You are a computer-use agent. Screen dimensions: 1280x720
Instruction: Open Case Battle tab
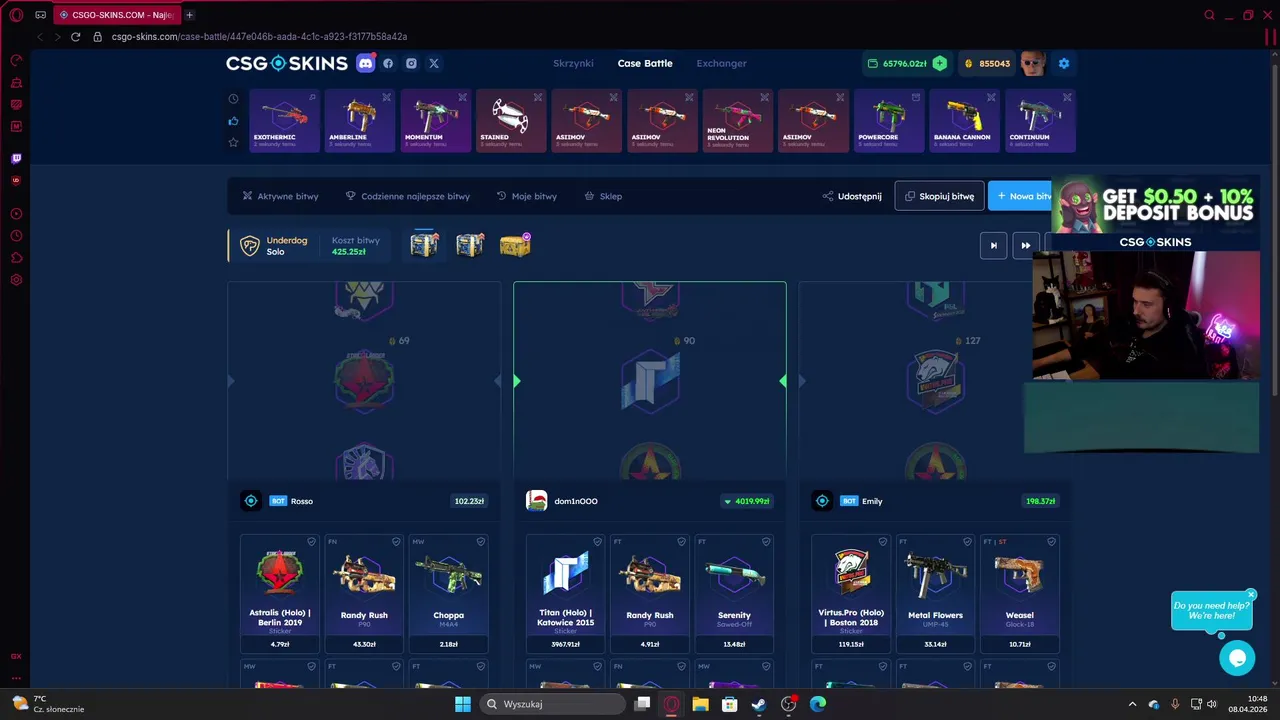(645, 63)
